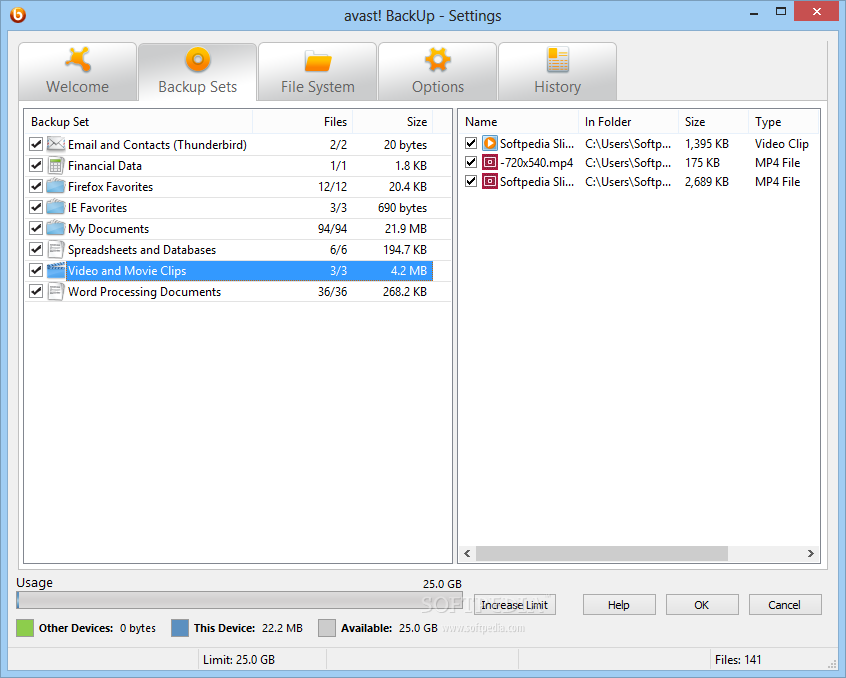
Task: Click the folder icon beside IE Favorites
Action: pyautogui.click(x=56, y=207)
